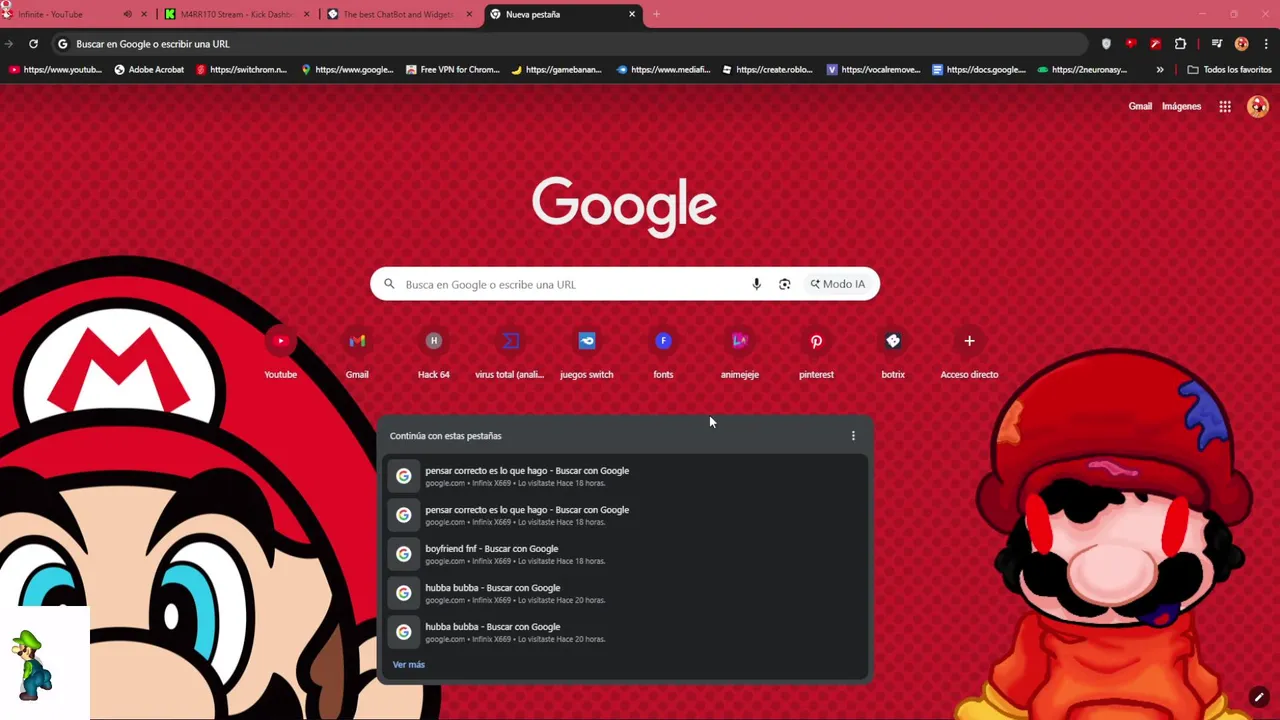Viewport: 1280px width, 720px height.
Task: Open the vocalremover bookmark
Action: [x=873, y=70]
